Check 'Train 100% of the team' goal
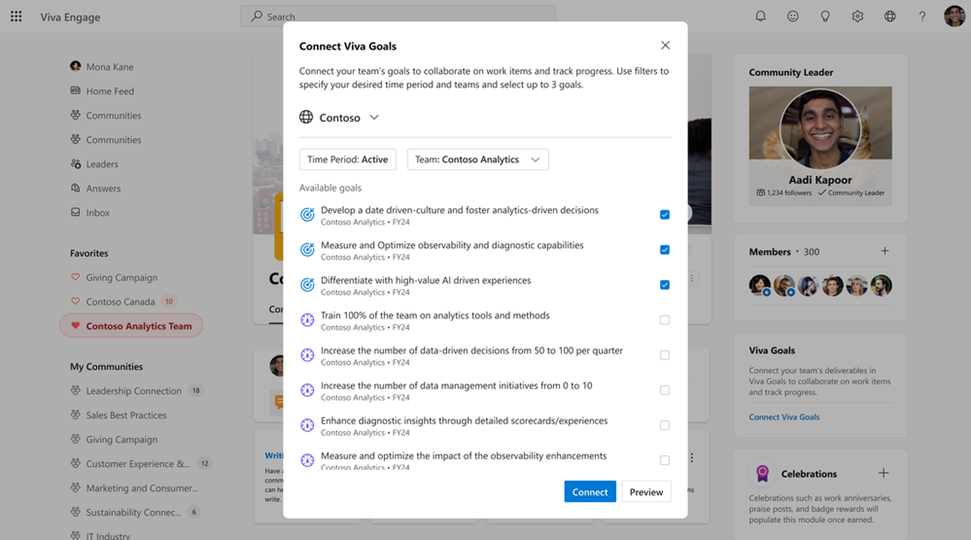Image resolution: width=971 pixels, height=540 pixels. pyautogui.click(x=665, y=320)
